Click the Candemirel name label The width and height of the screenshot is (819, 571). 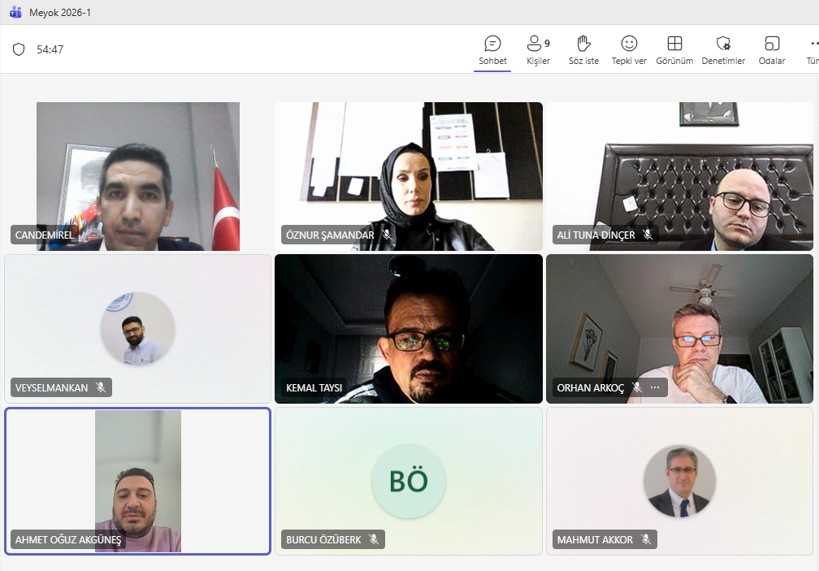(x=44, y=235)
